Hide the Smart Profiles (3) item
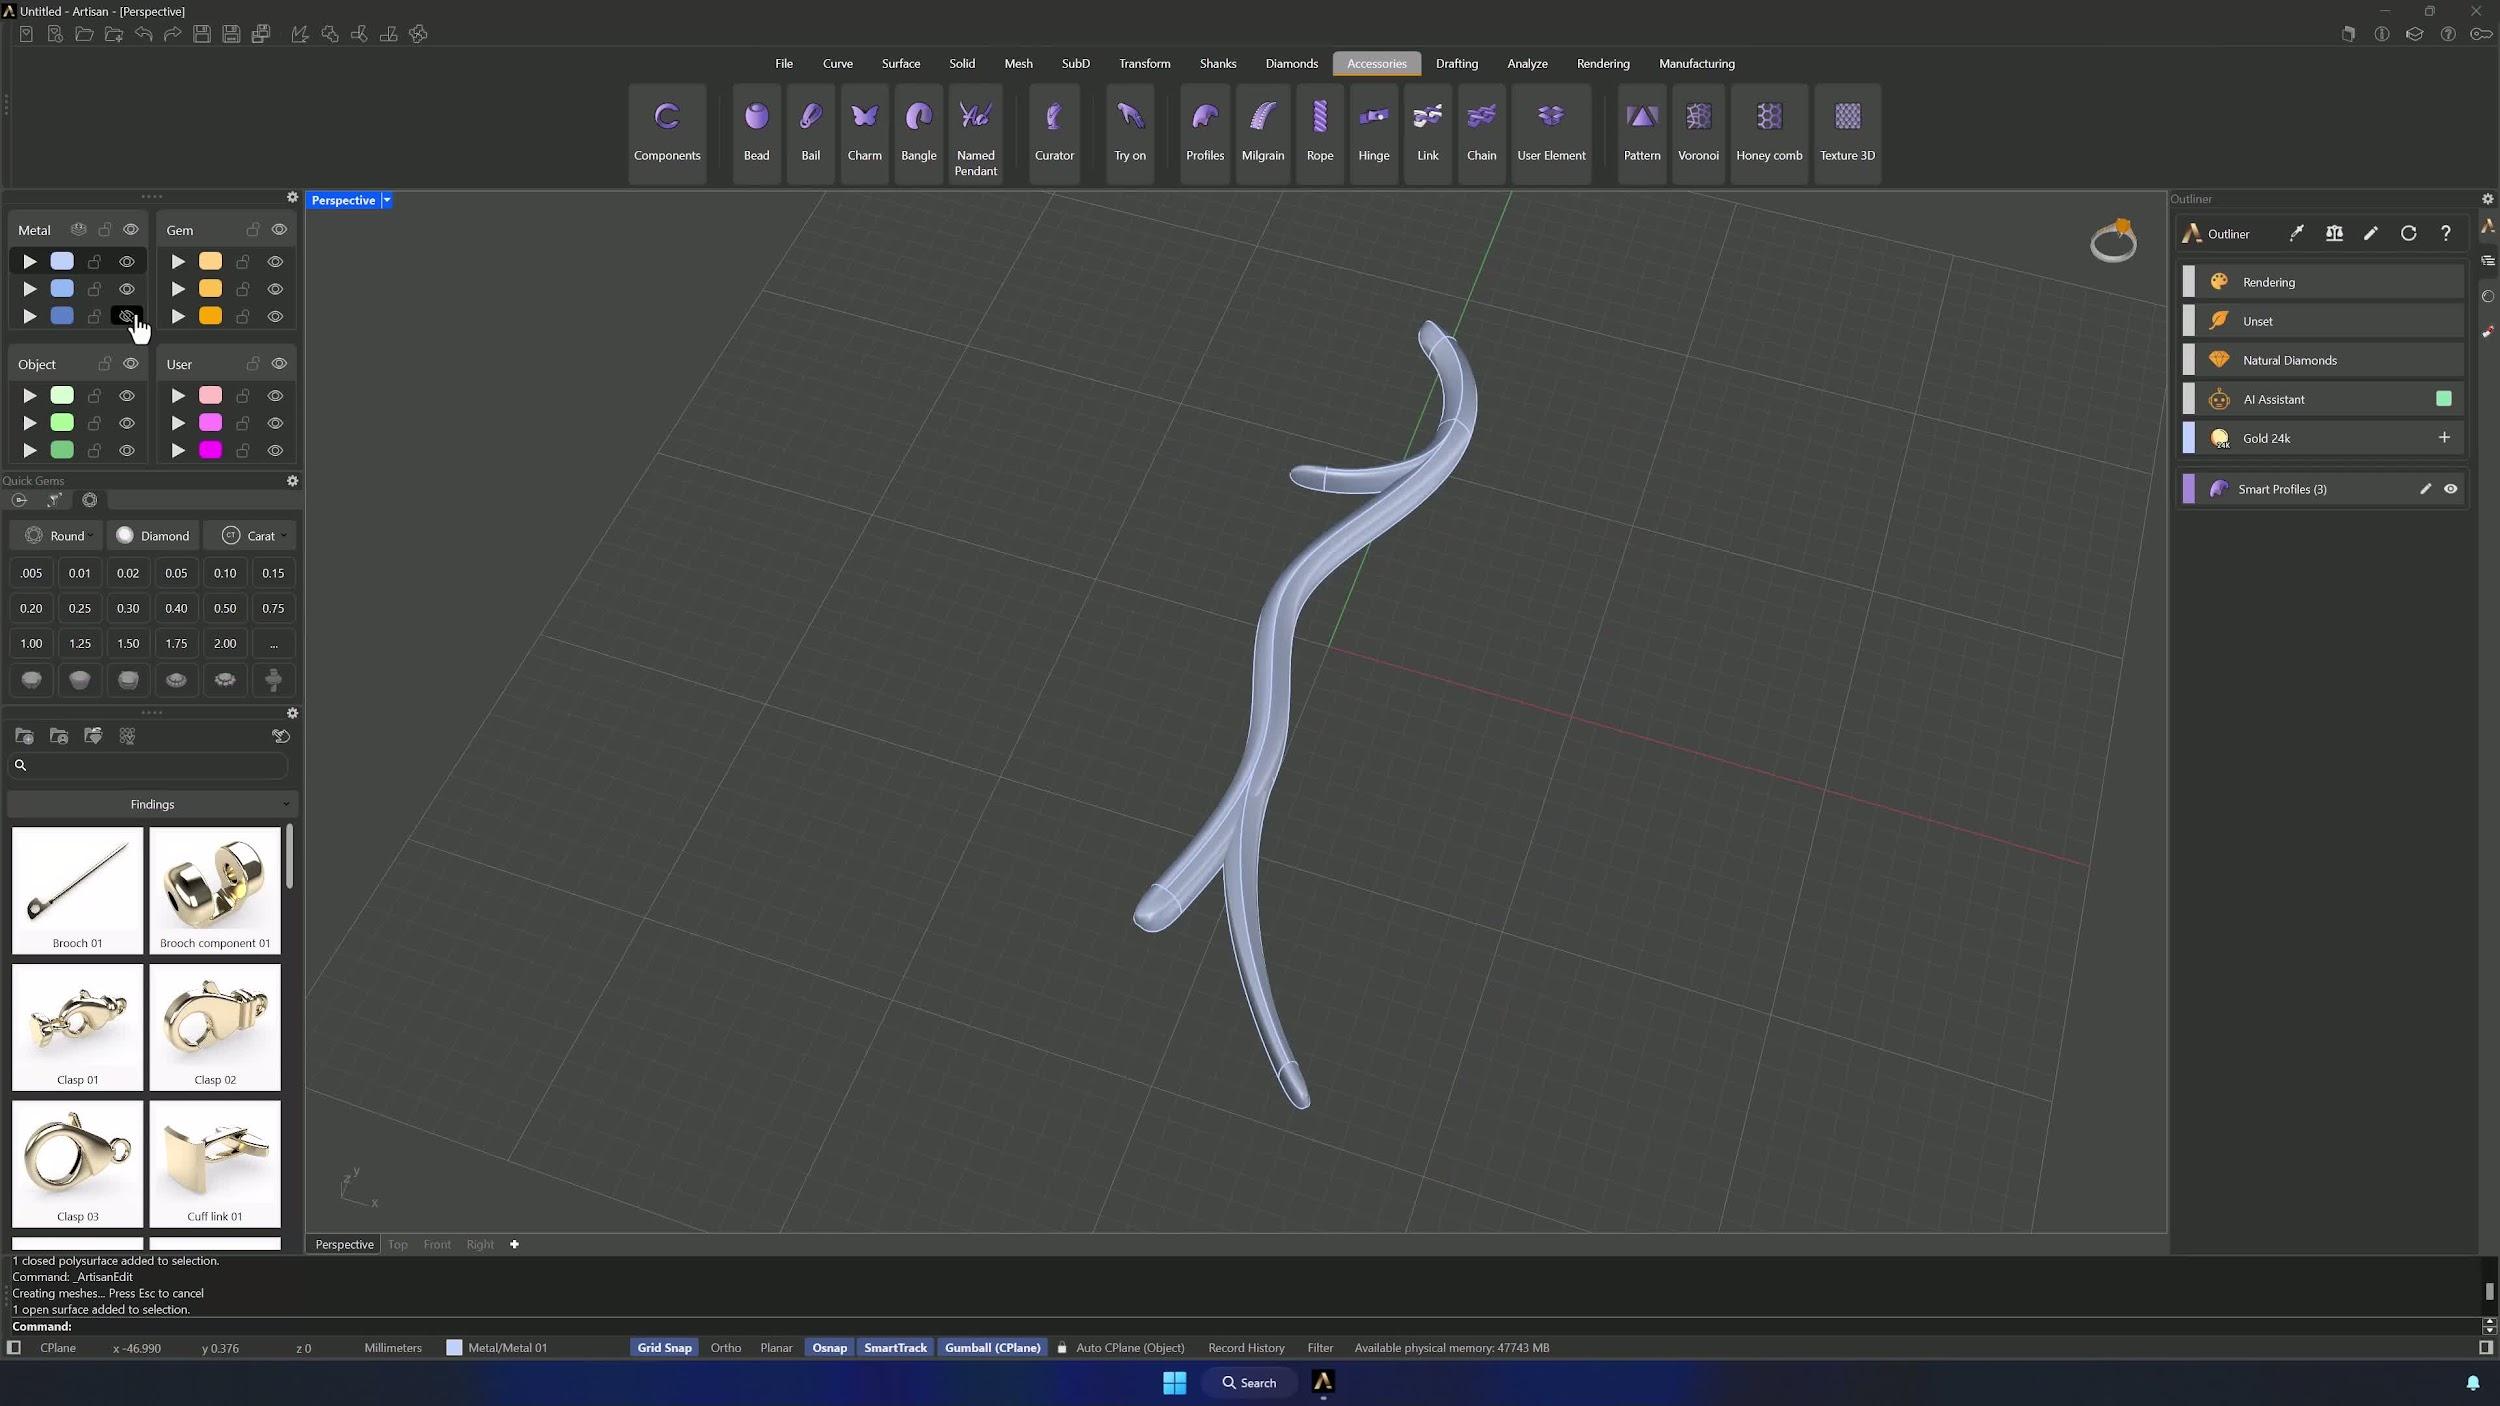2500x1406 pixels. tap(2450, 489)
